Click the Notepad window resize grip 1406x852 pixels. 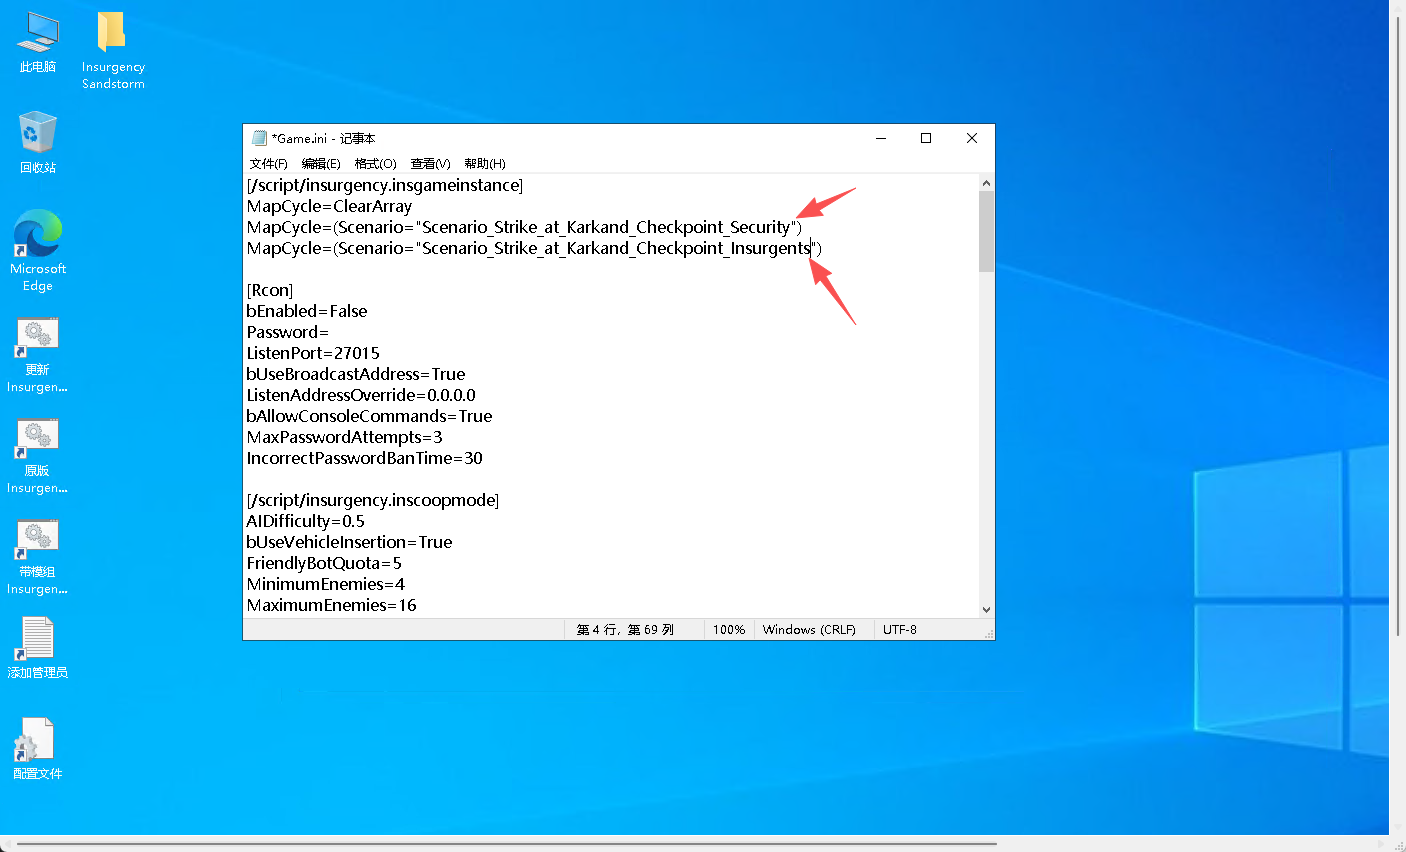point(988,633)
